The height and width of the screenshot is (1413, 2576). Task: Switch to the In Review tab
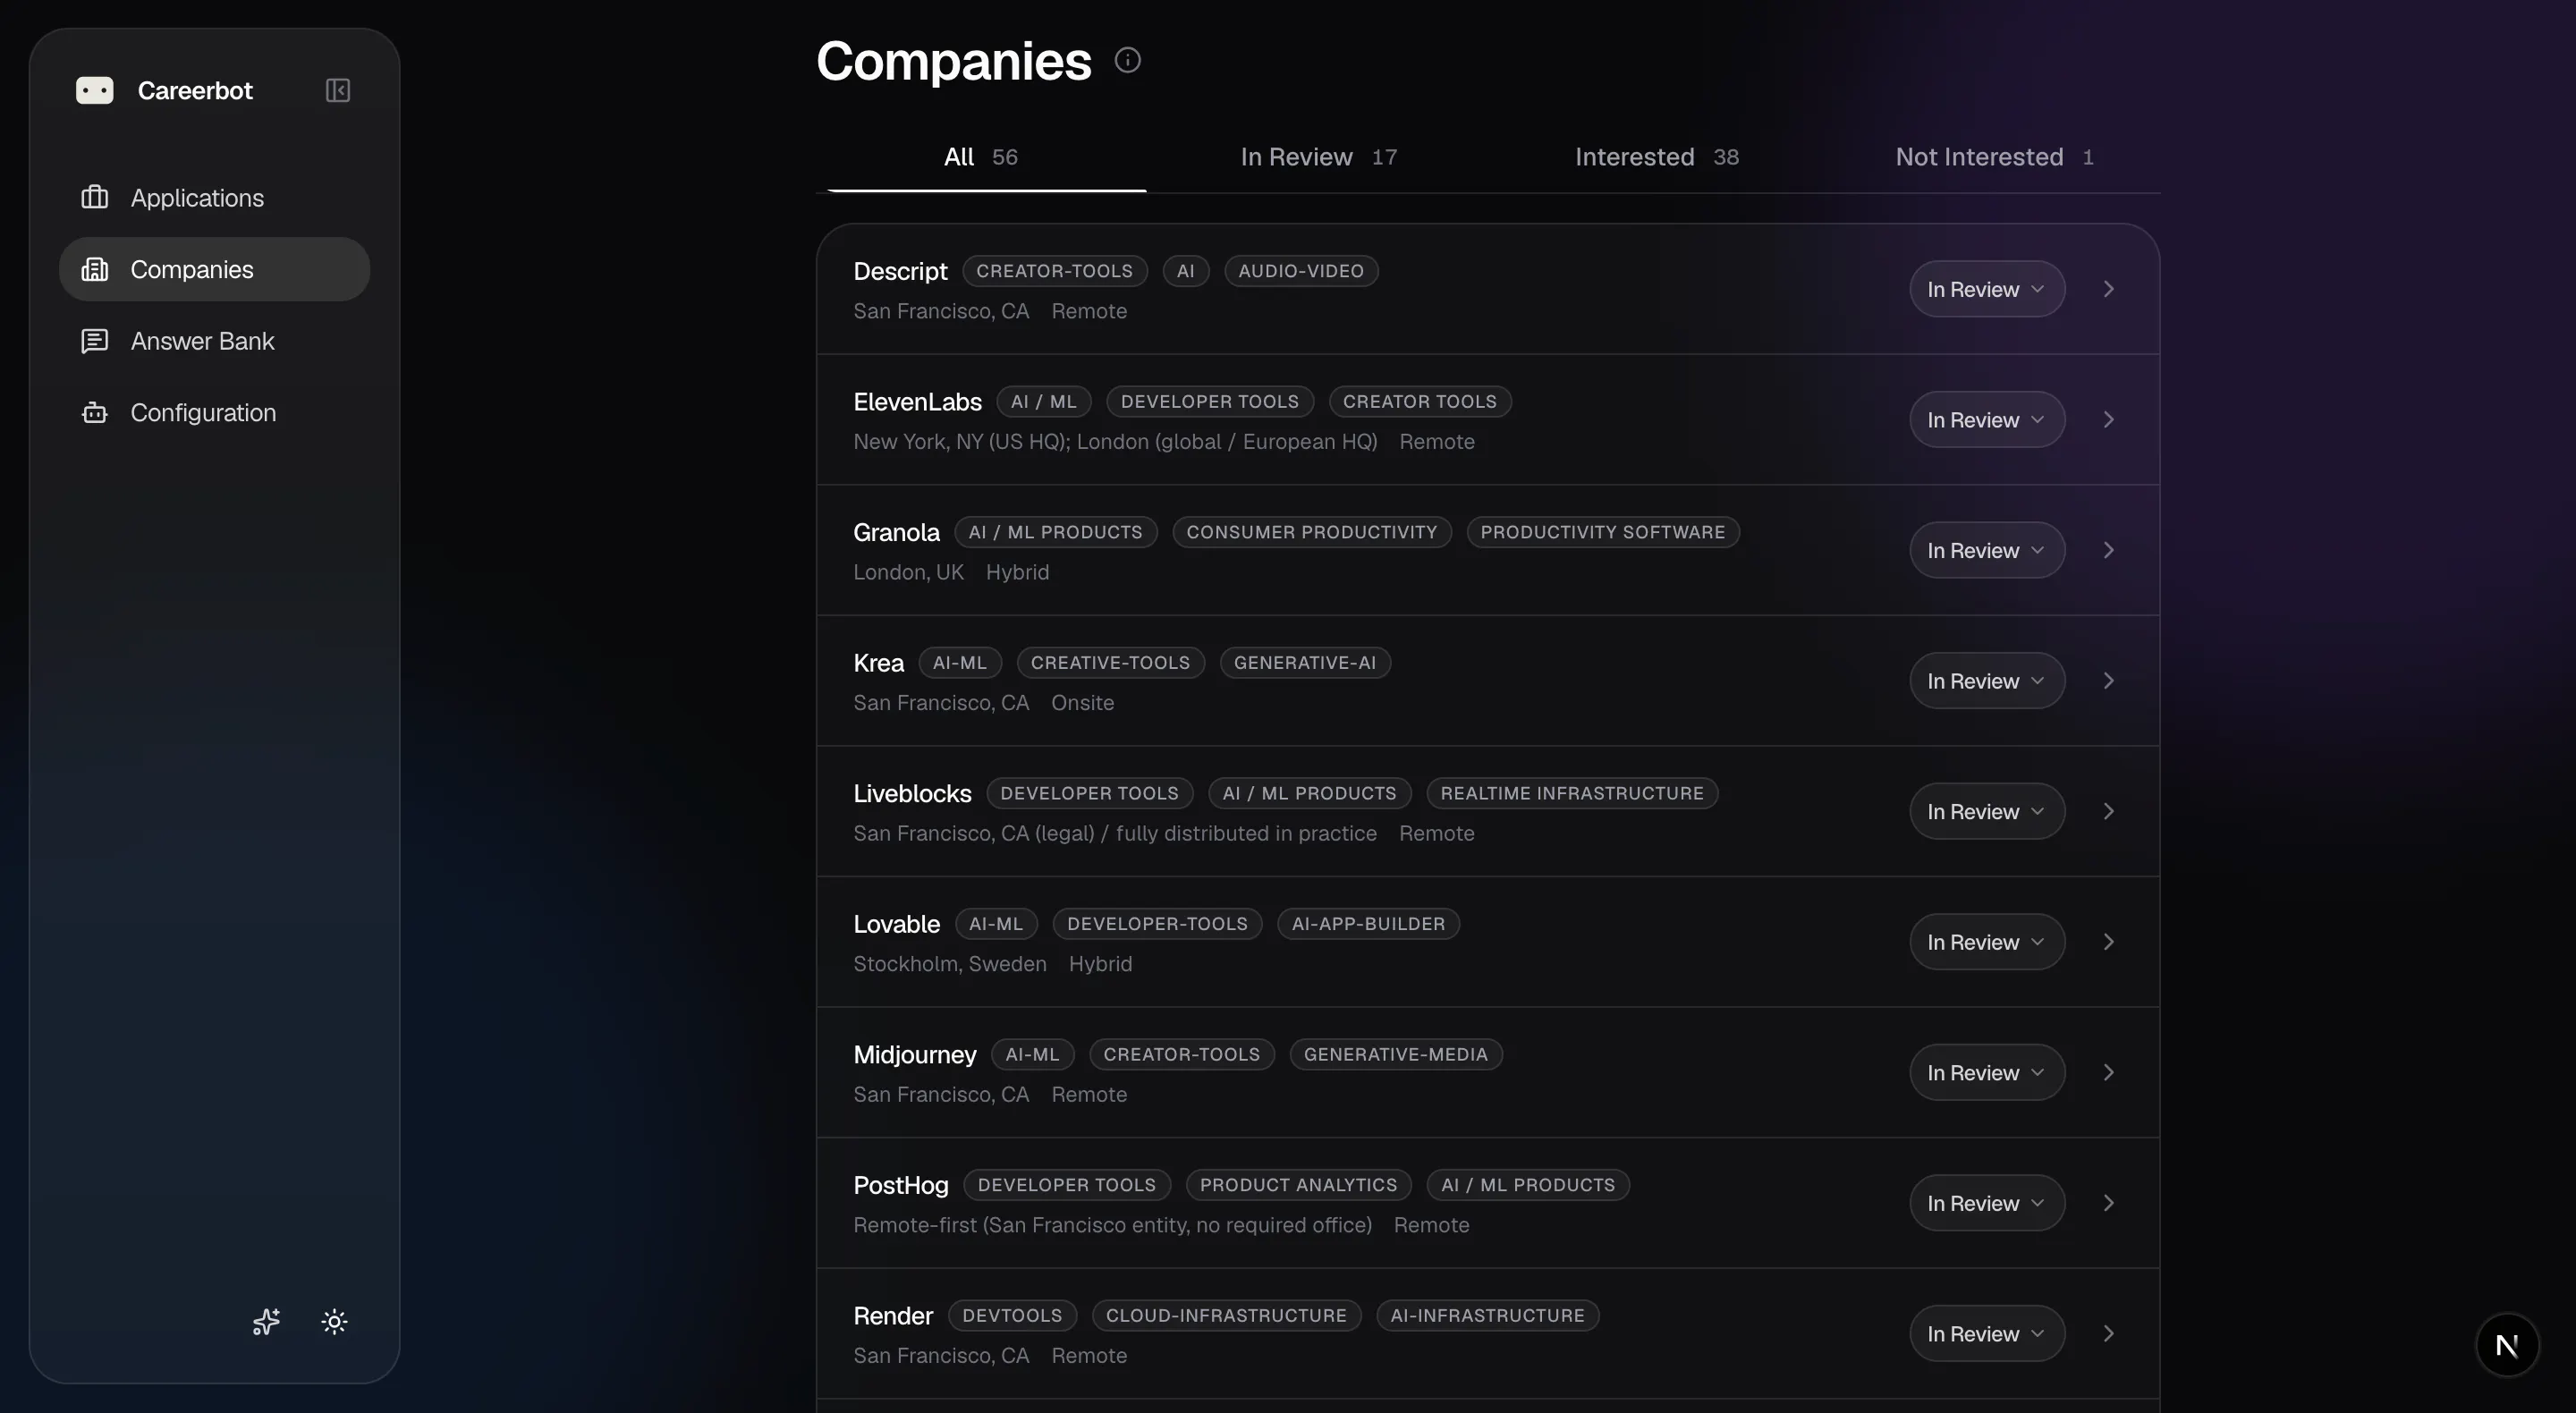1319,157
